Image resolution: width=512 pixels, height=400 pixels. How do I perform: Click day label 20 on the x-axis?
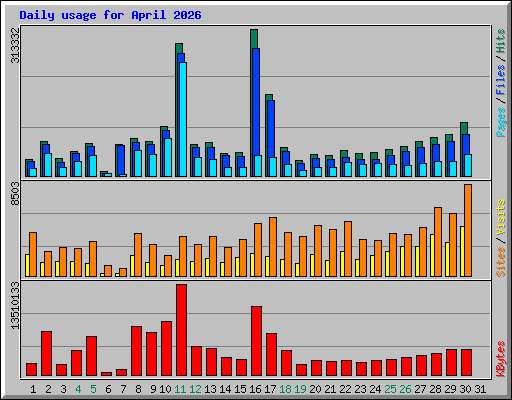[x=315, y=389]
